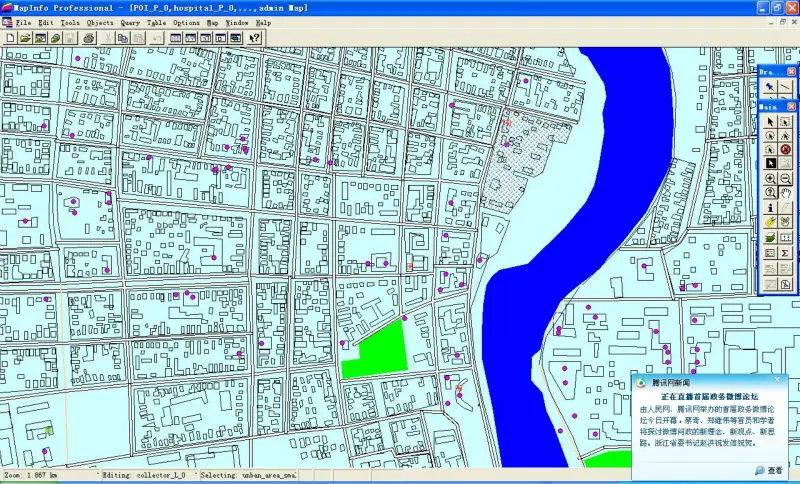Activate the Grabber hand tool
Image resolution: width=800 pixels, height=484 pixels.
tap(786, 192)
